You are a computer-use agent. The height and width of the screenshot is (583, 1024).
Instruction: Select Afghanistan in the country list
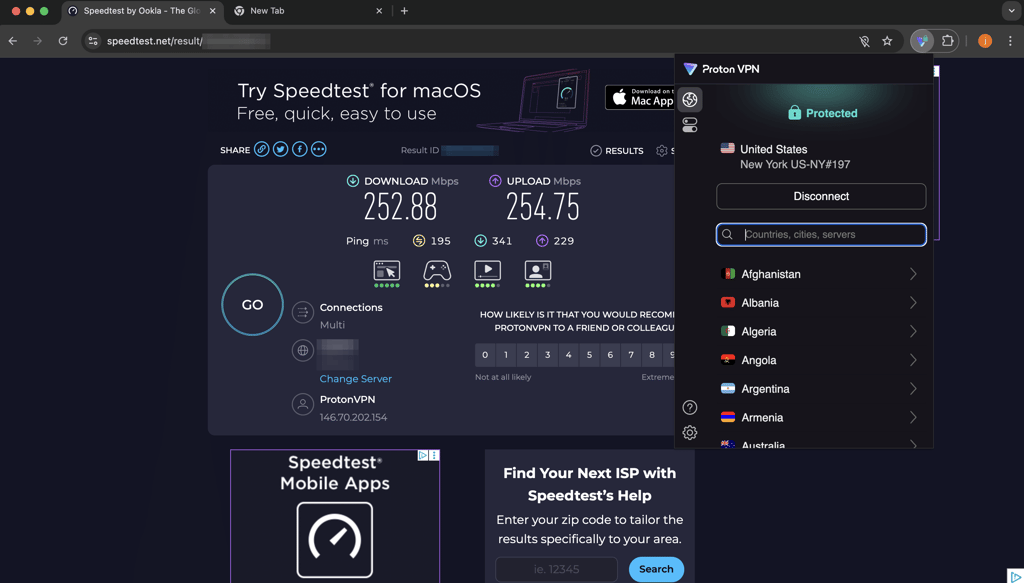click(x=820, y=274)
